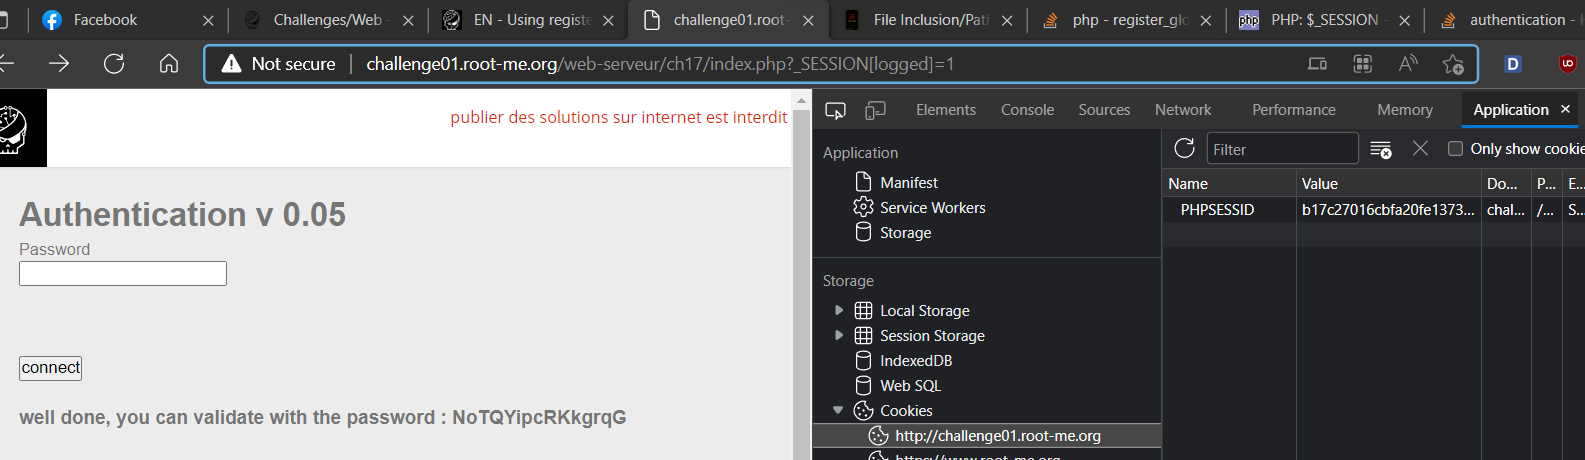
Task: Select the PHPSESSID cookie row
Action: (1373, 210)
